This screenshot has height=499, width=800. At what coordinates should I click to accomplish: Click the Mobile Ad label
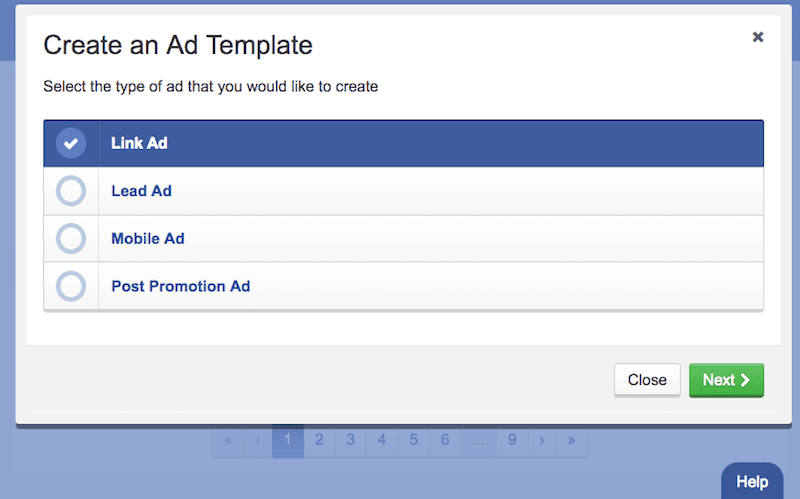pos(148,239)
